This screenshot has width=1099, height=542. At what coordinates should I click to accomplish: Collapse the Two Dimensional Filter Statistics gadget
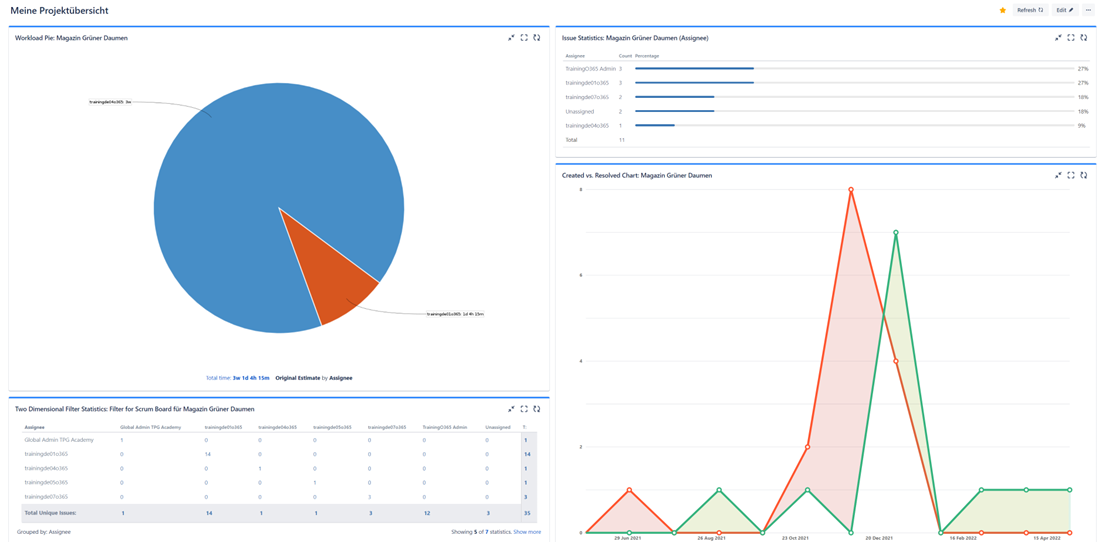(511, 409)
